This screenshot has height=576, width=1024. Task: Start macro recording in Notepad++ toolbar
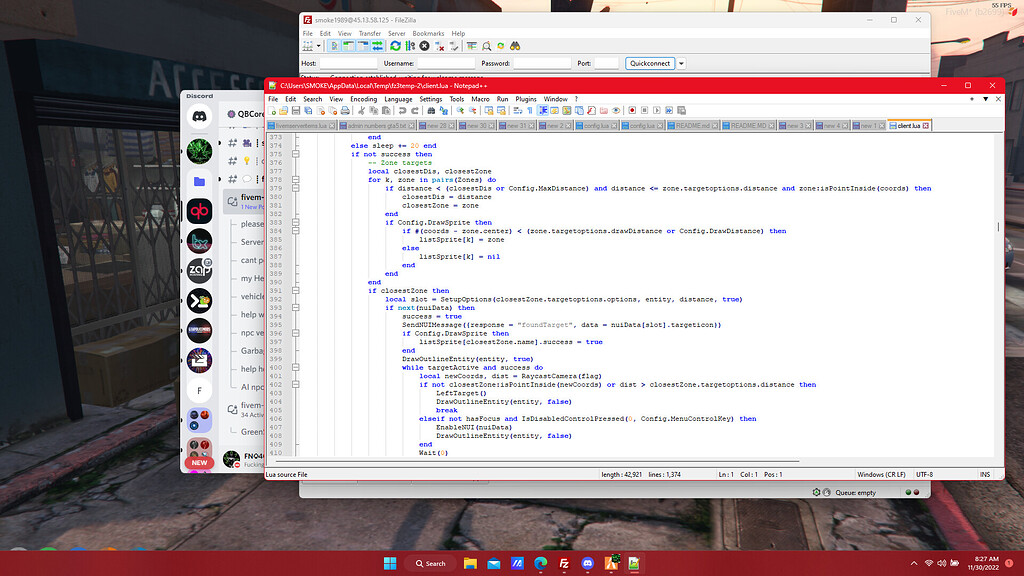632,111
